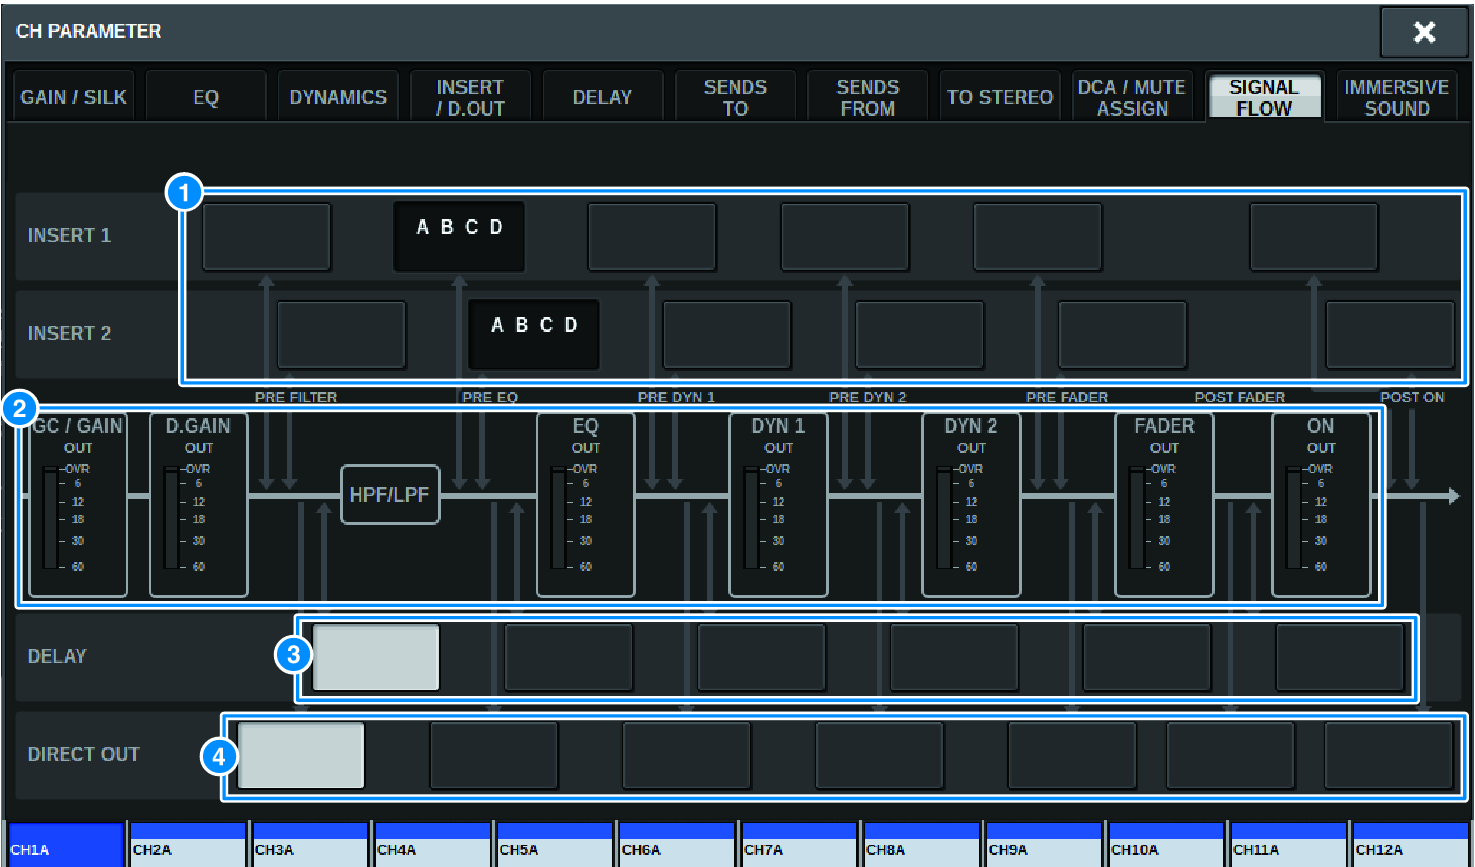
Task: Go to the IMMERSIVE SOUND tab
Action: pyautogui.click(x=1396, y=97)
